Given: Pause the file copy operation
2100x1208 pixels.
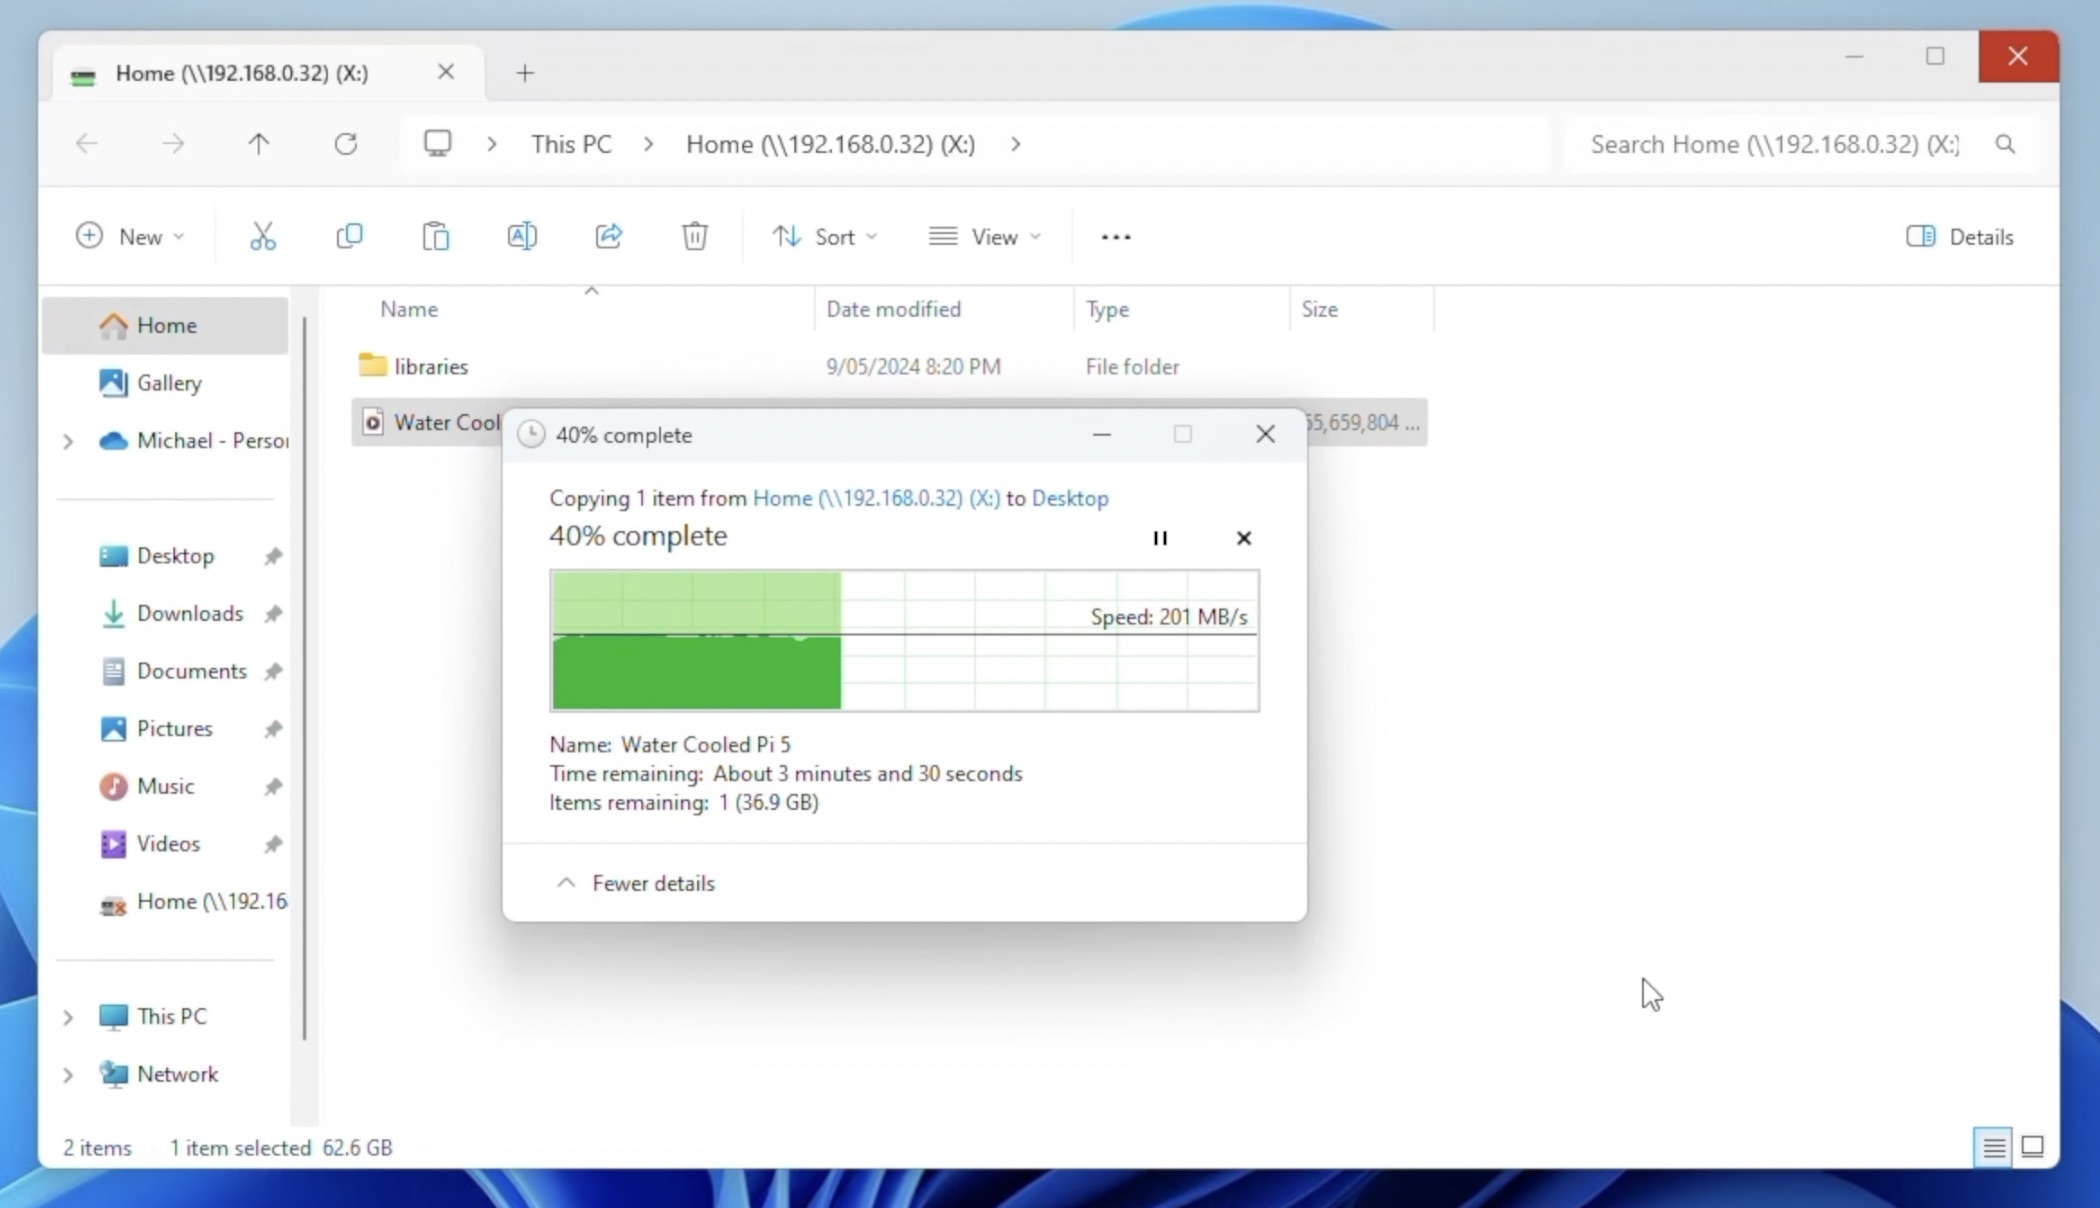Looking at the screenshot, I should [x=1160, y=538].
